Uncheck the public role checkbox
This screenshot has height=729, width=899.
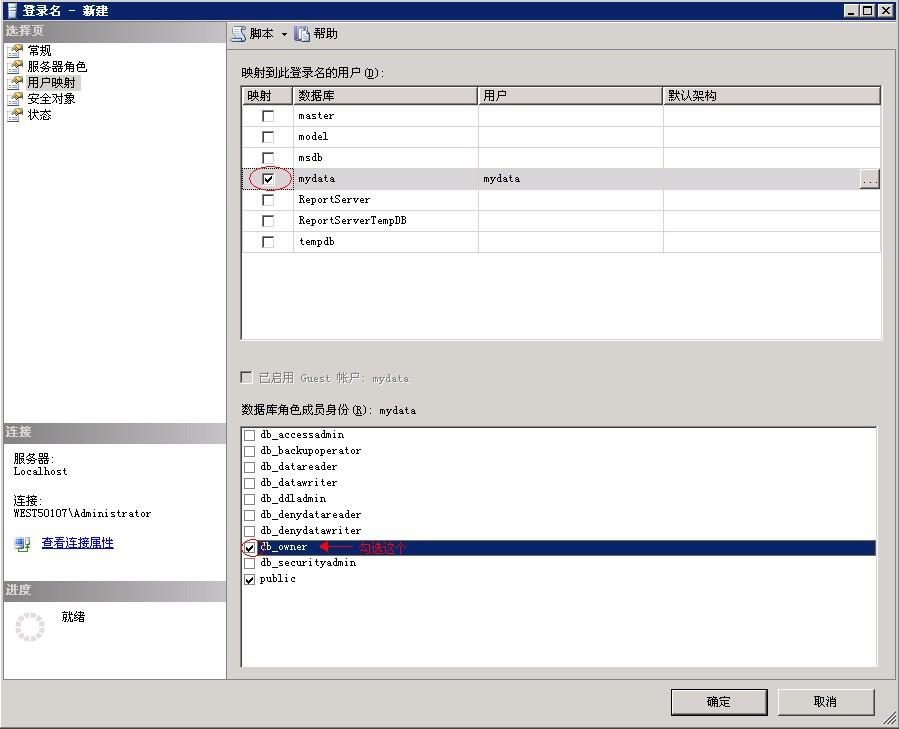(247, 578)
